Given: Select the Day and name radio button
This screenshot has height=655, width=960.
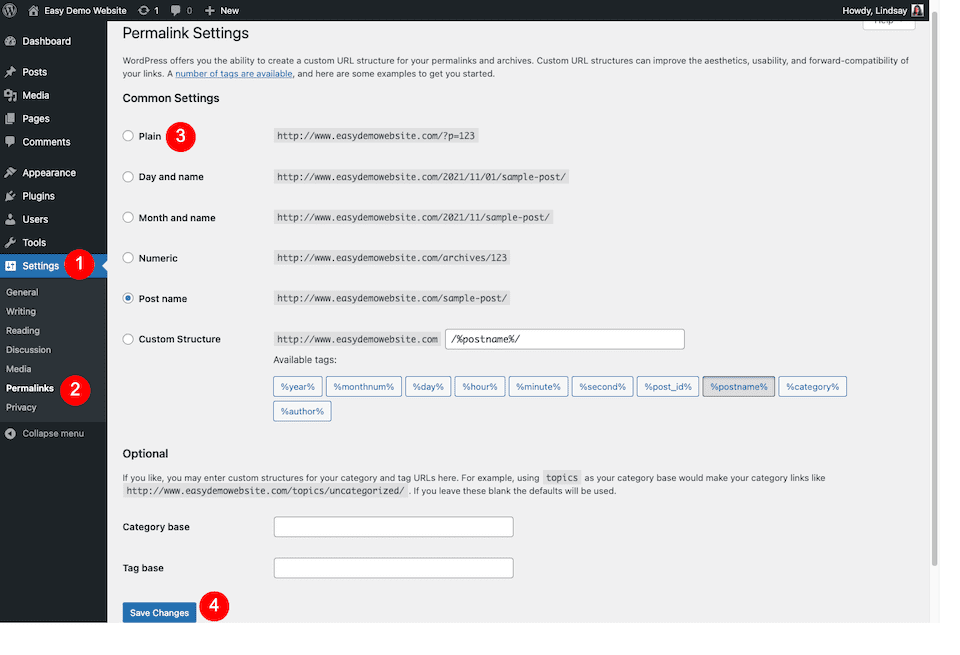Looking at the screenshot, I should pyautogui.click(x=128, y=177).
